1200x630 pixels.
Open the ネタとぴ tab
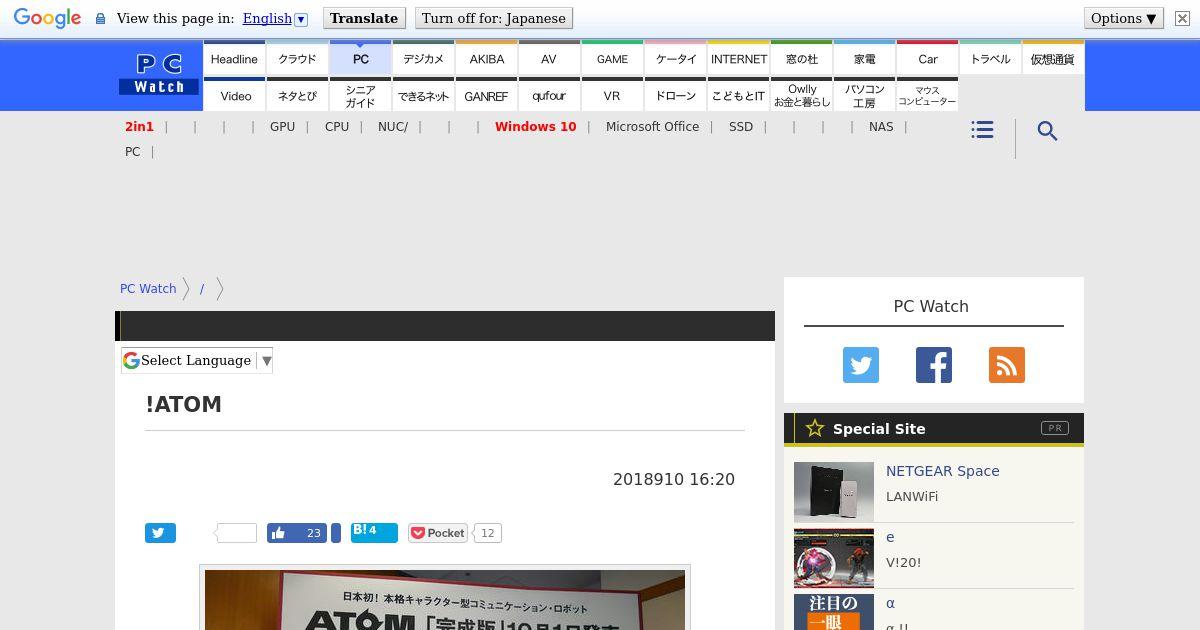[x=297, y=95]
